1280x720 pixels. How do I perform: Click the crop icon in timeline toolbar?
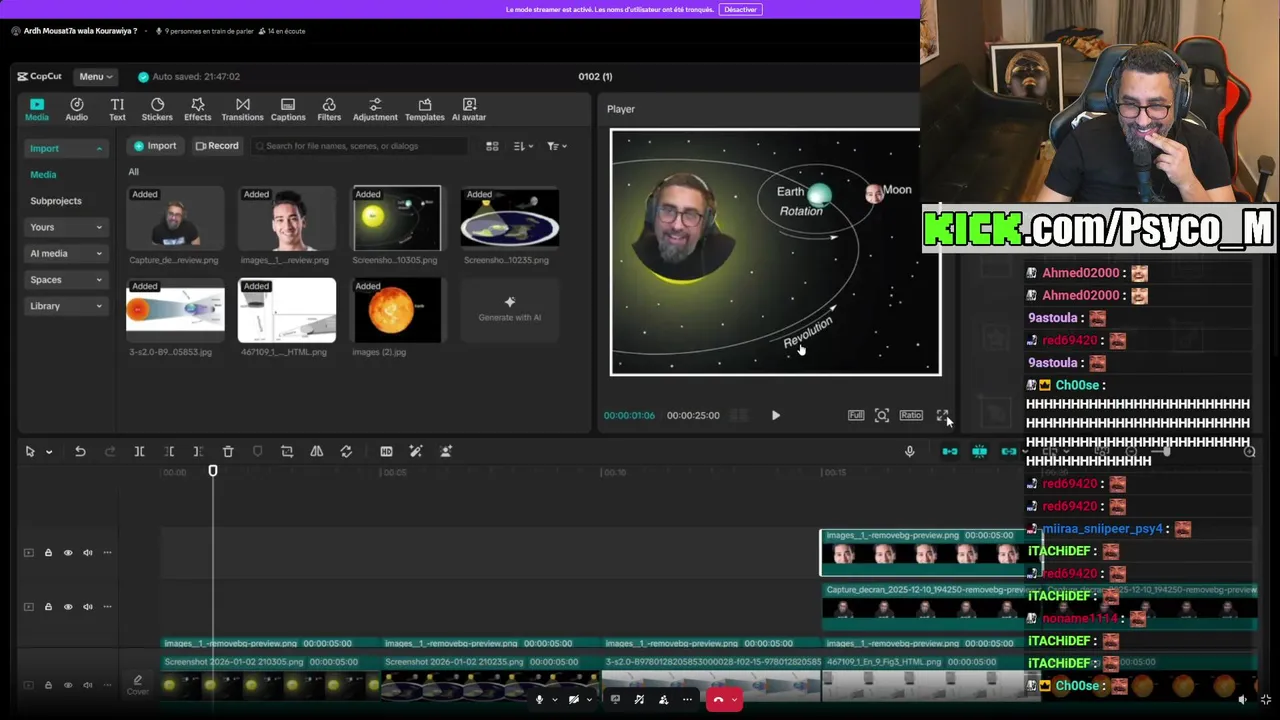[x=287, y=452]
